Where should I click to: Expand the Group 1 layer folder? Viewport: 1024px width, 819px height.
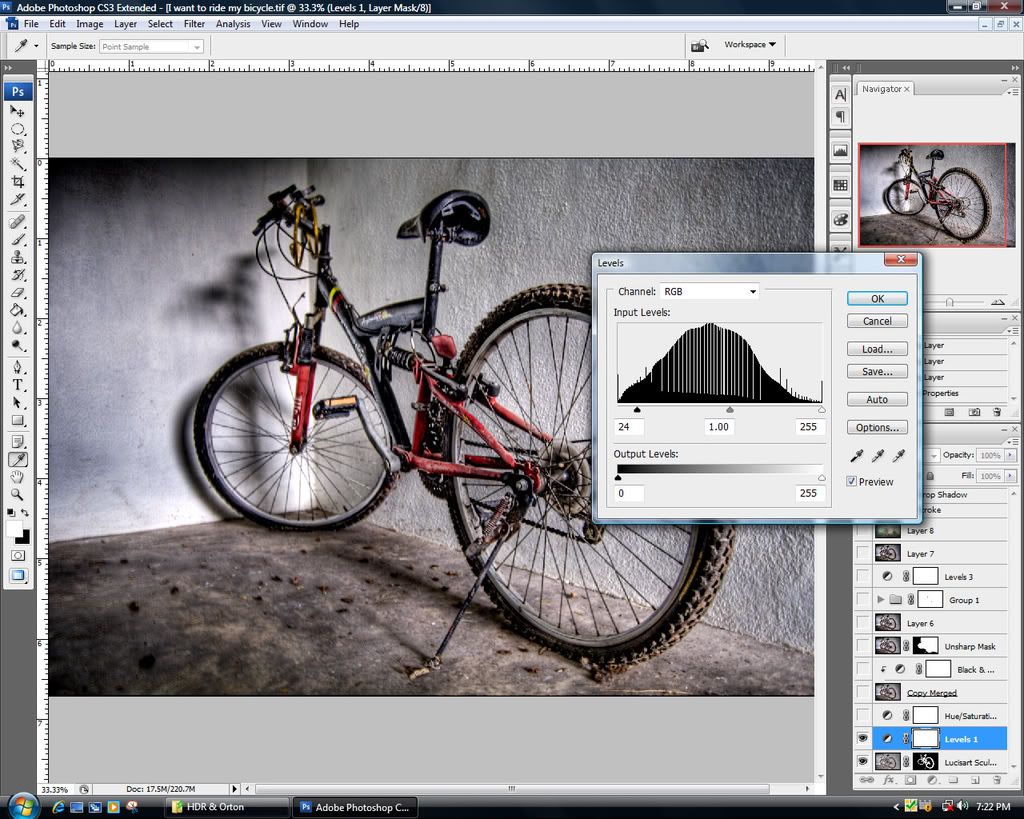[x=880, y=600]
